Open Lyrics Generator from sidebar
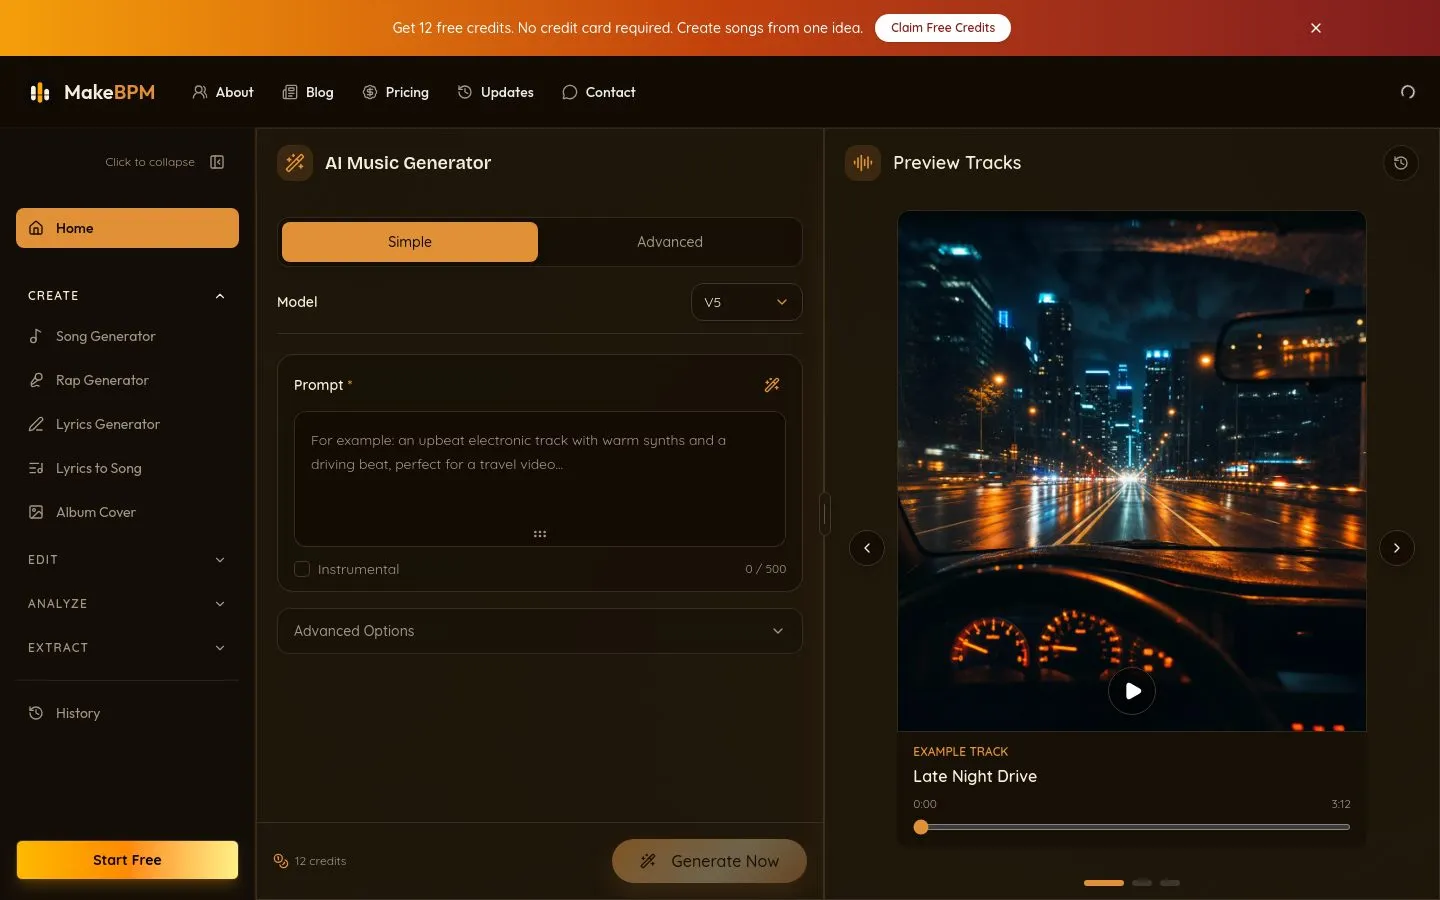 [127, 424]
